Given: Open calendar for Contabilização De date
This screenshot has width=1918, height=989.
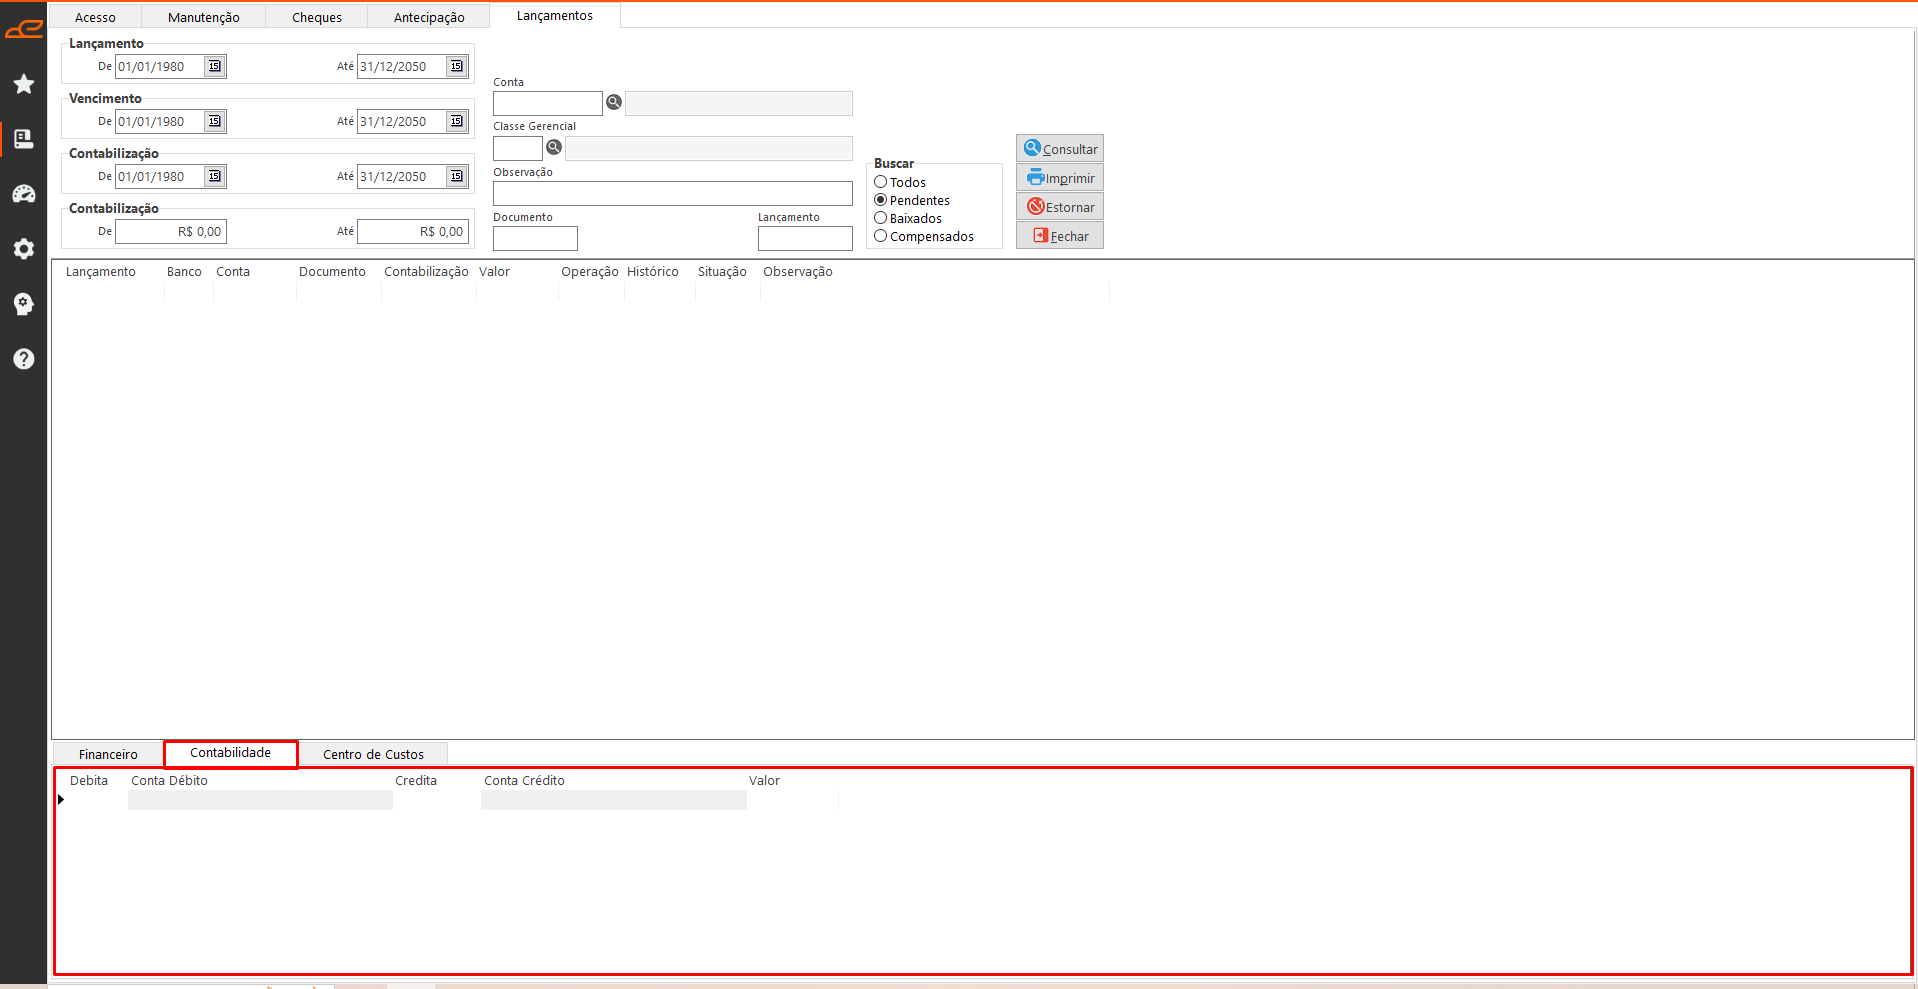Looking at the screenshot, I should coord(215,176).
